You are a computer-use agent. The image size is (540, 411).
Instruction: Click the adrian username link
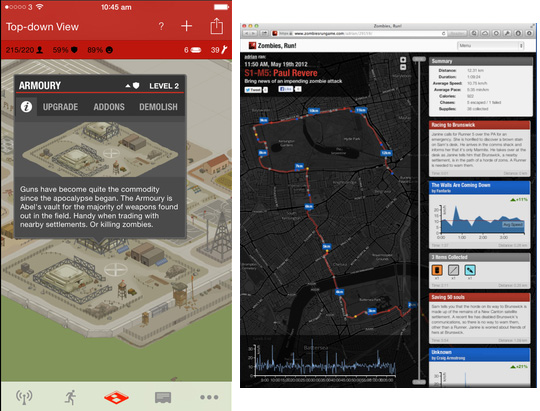click(x=251, y=57)
